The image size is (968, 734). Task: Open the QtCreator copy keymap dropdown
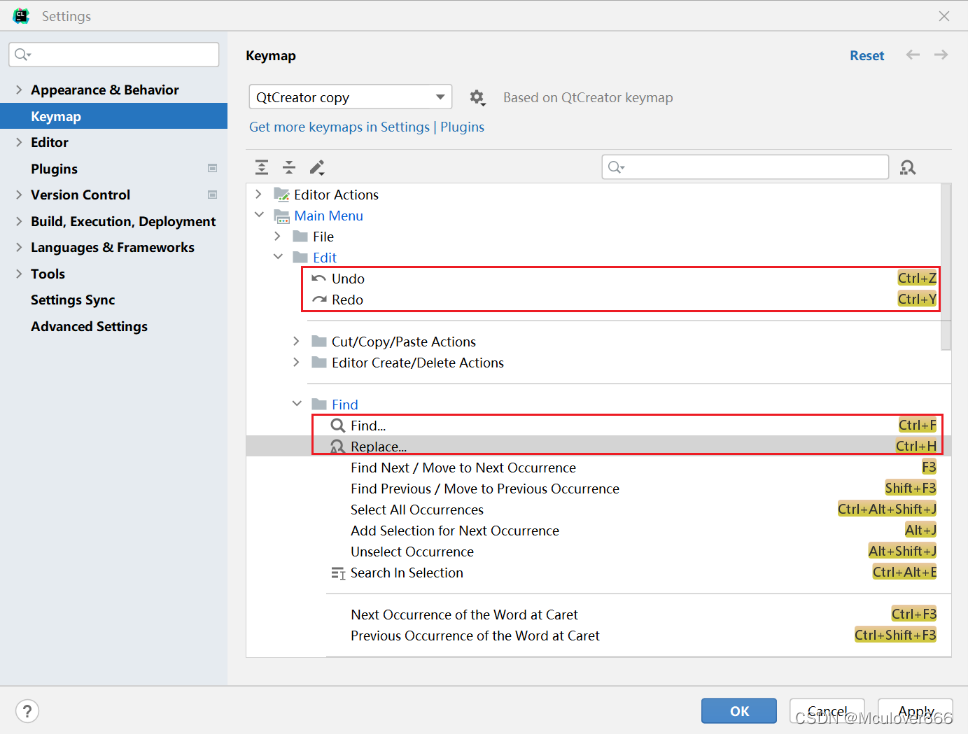click(x=350, y=97)
